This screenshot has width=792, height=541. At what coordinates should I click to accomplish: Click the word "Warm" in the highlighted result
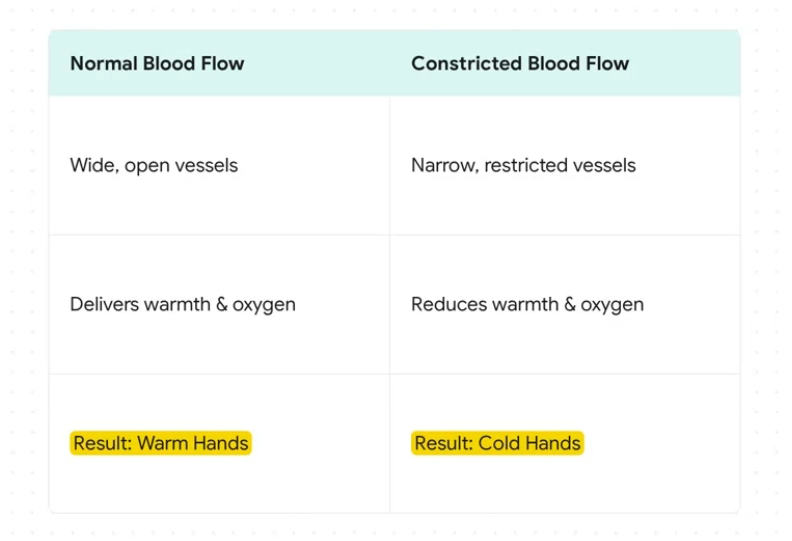click(x=162, y=443)
